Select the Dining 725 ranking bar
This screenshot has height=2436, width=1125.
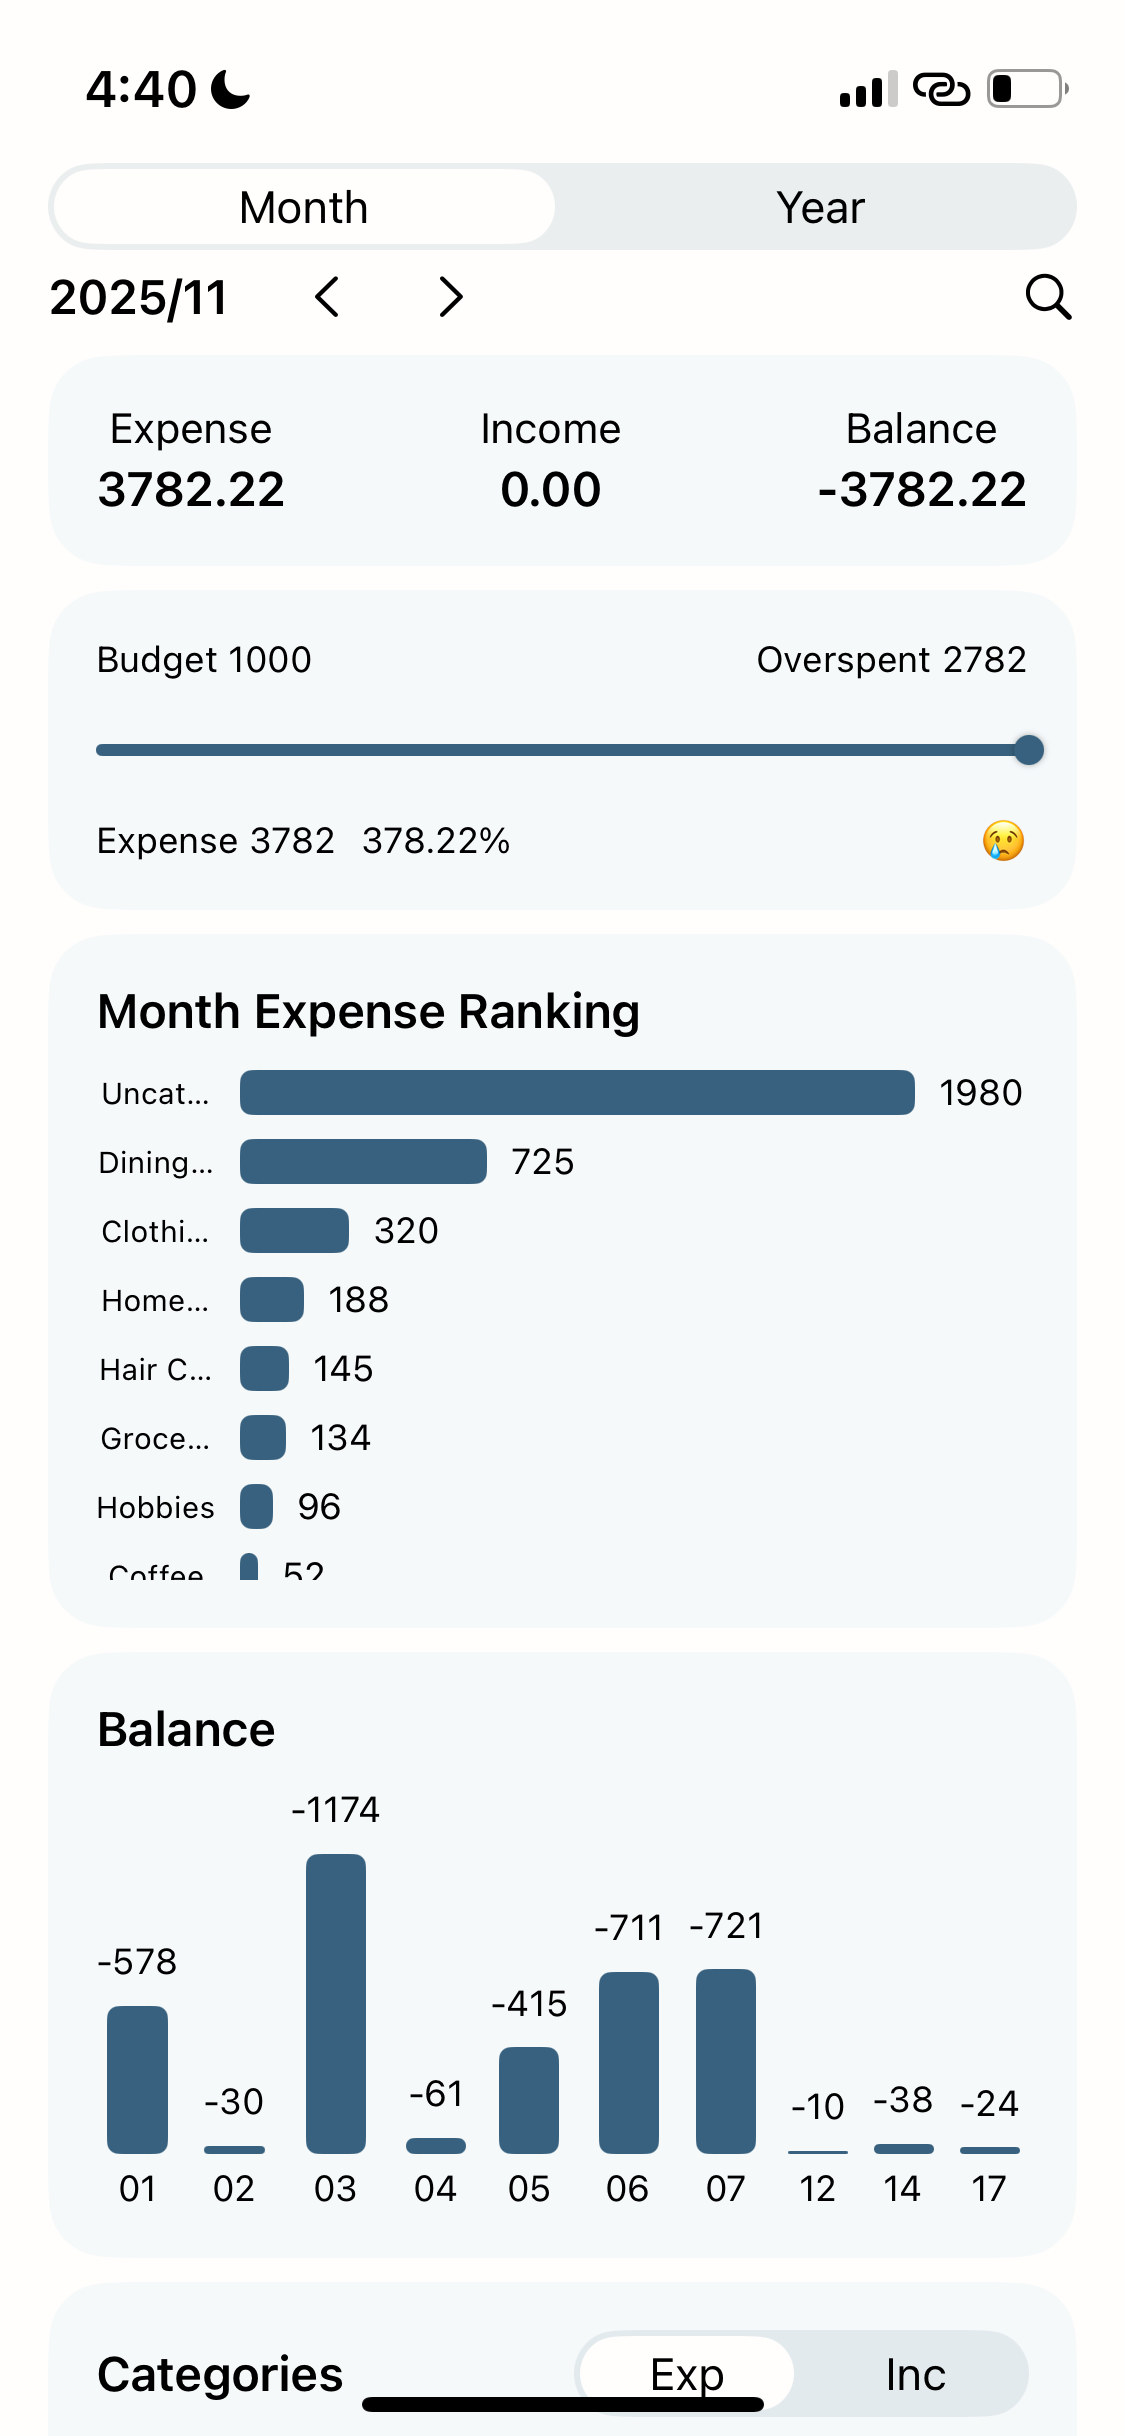tap(363, 1161)
